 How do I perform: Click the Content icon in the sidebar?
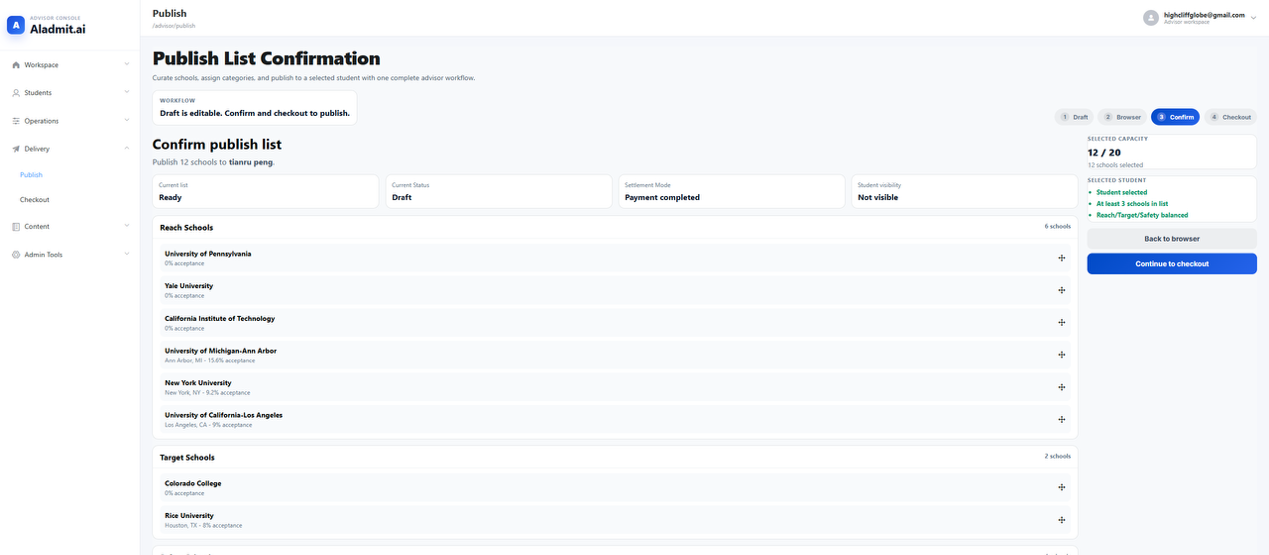pyautogui.click(x=16, y=227)
